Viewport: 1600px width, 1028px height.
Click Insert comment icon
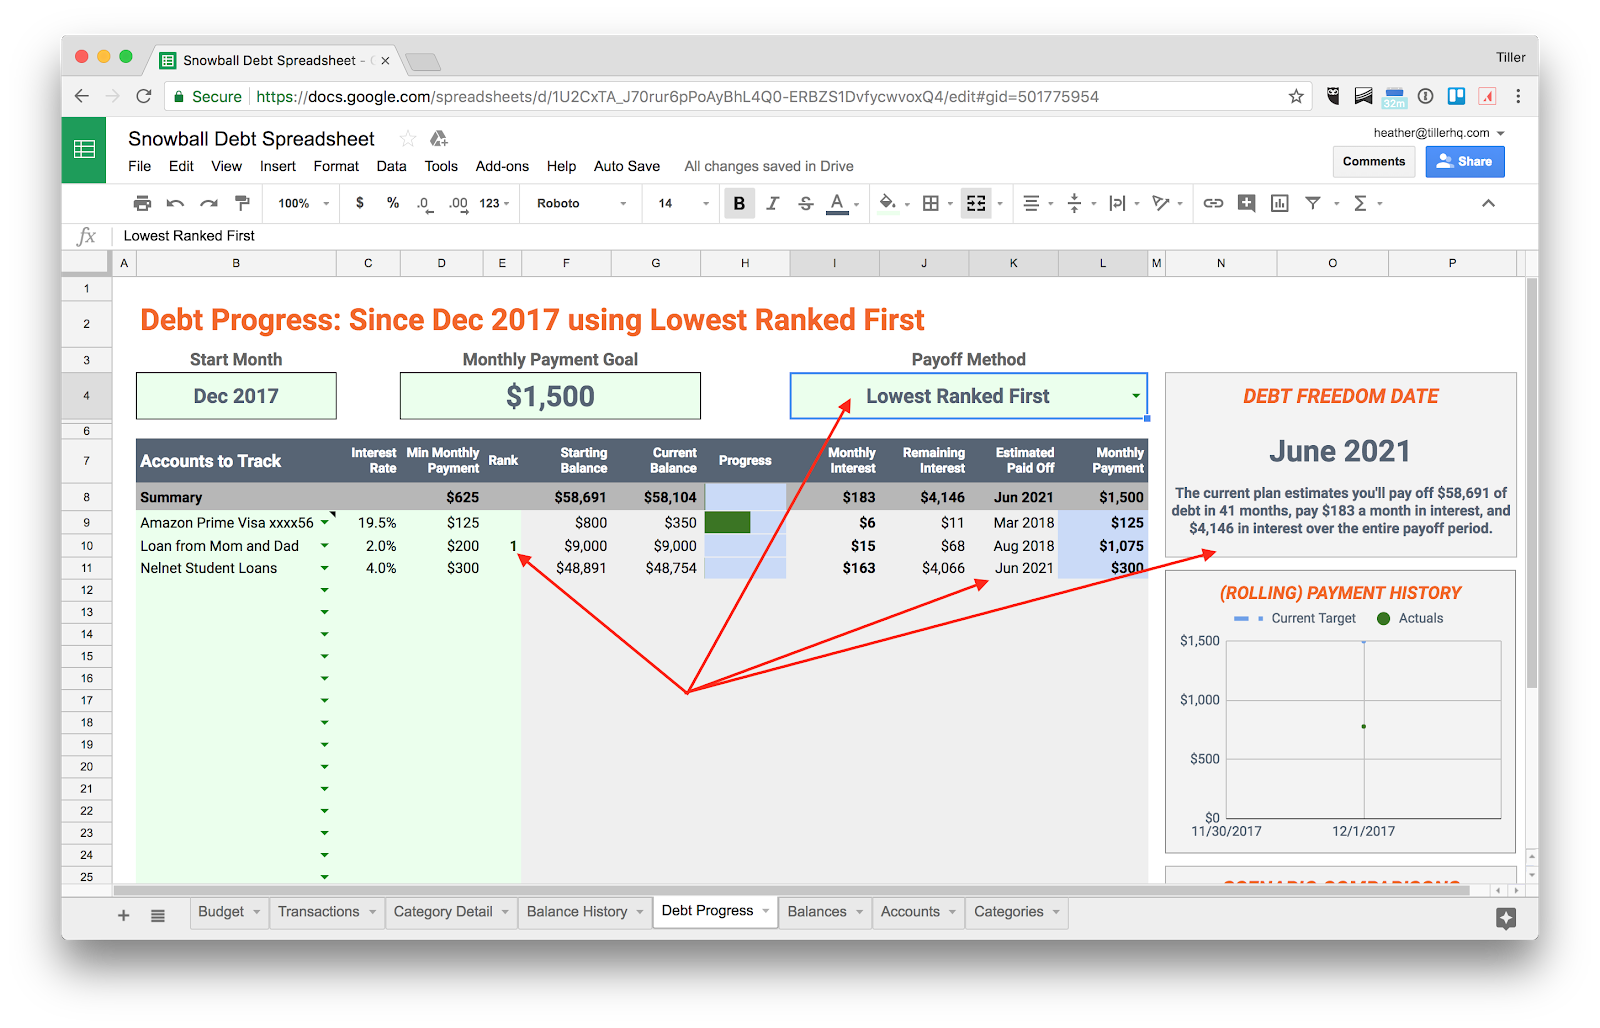click(x=1246, y=203)
